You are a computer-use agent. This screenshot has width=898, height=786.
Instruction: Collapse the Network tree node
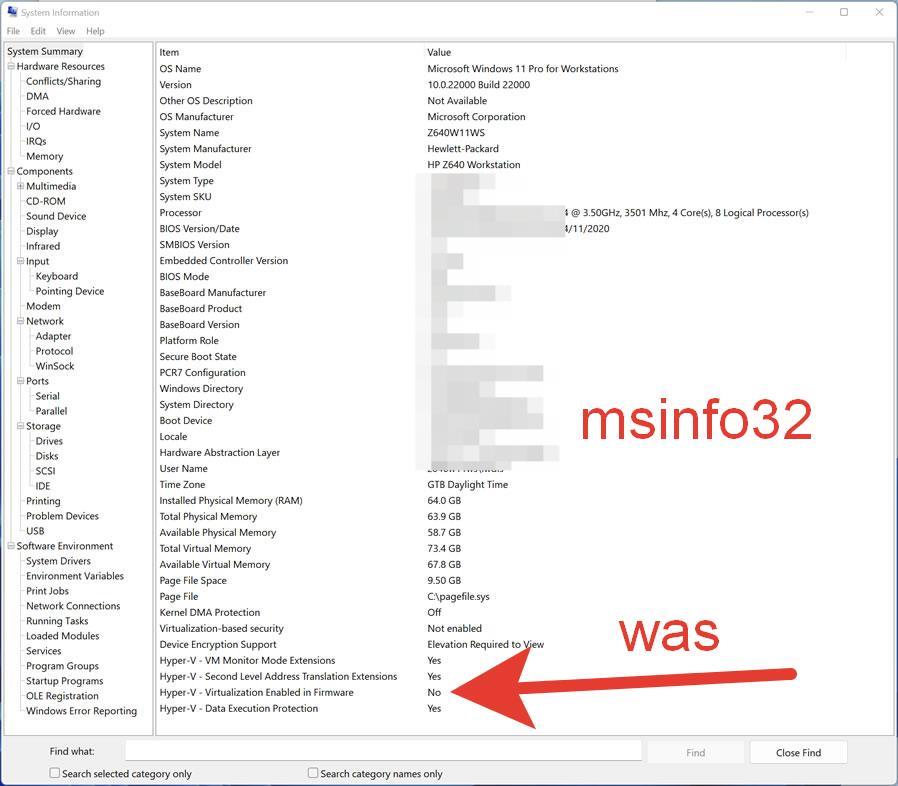point(21,321)
